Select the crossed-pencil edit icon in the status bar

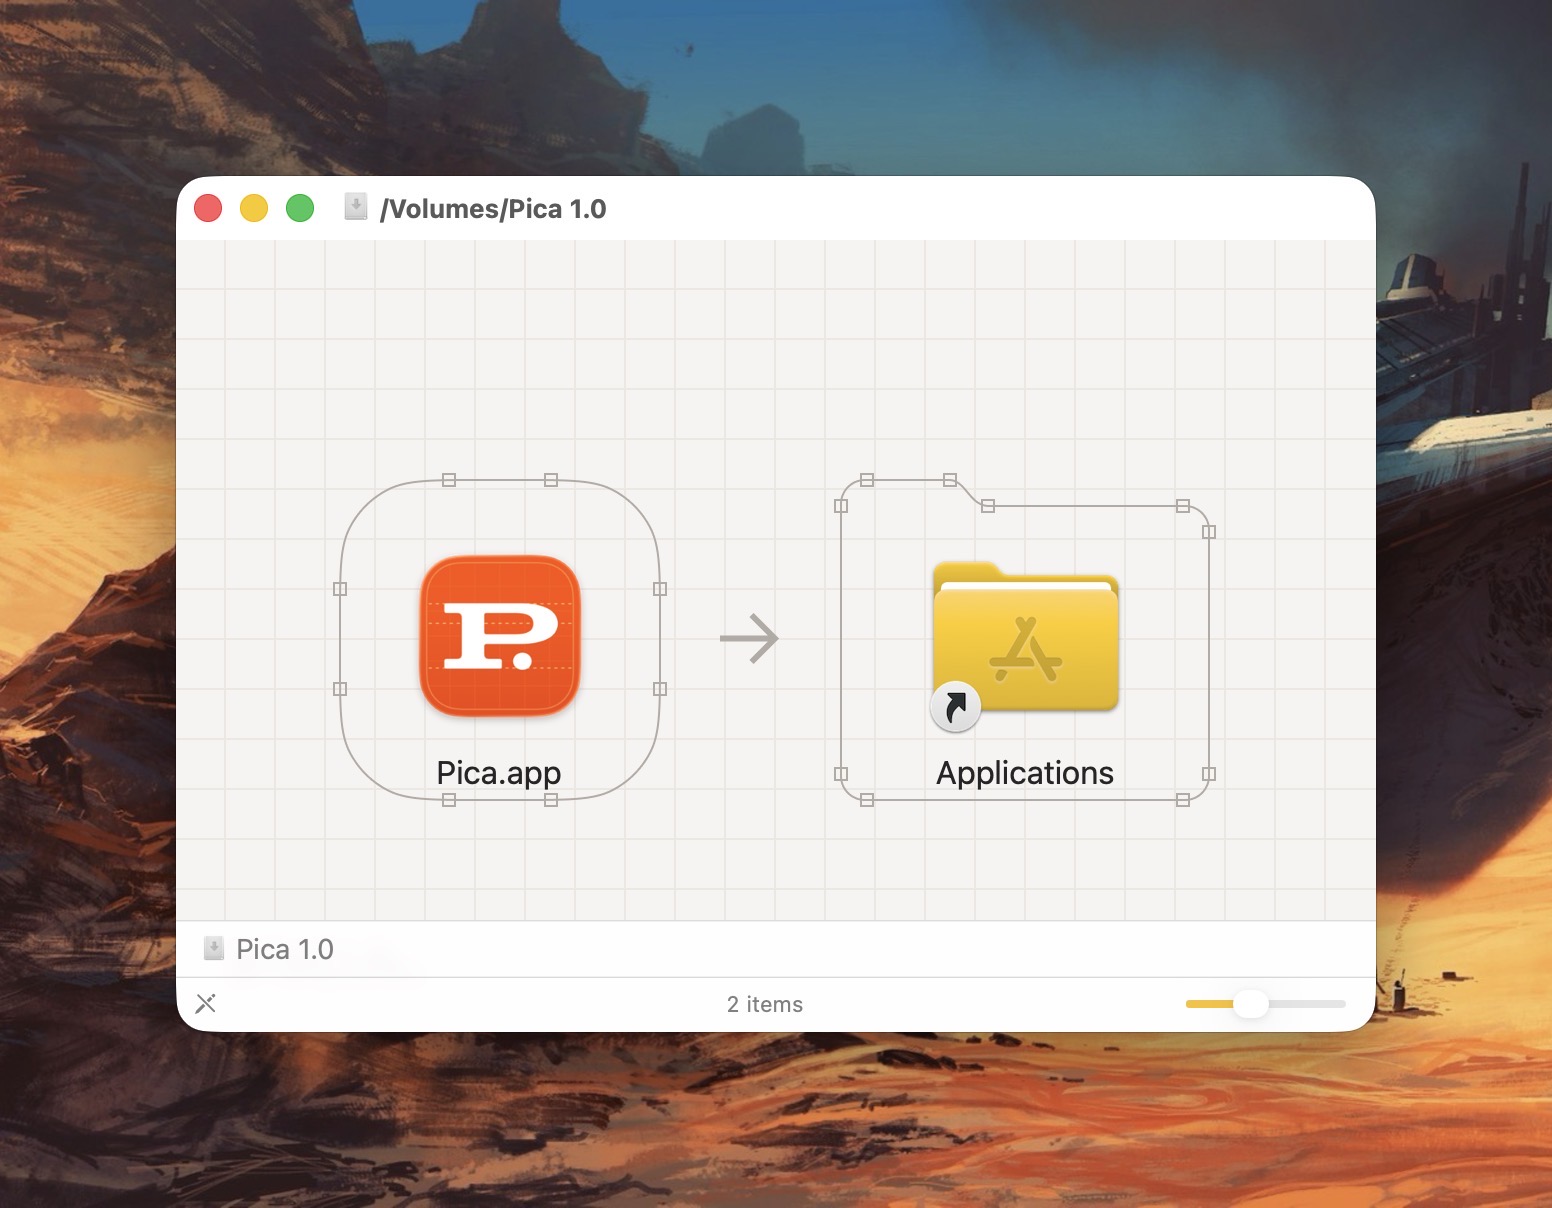206,1003
